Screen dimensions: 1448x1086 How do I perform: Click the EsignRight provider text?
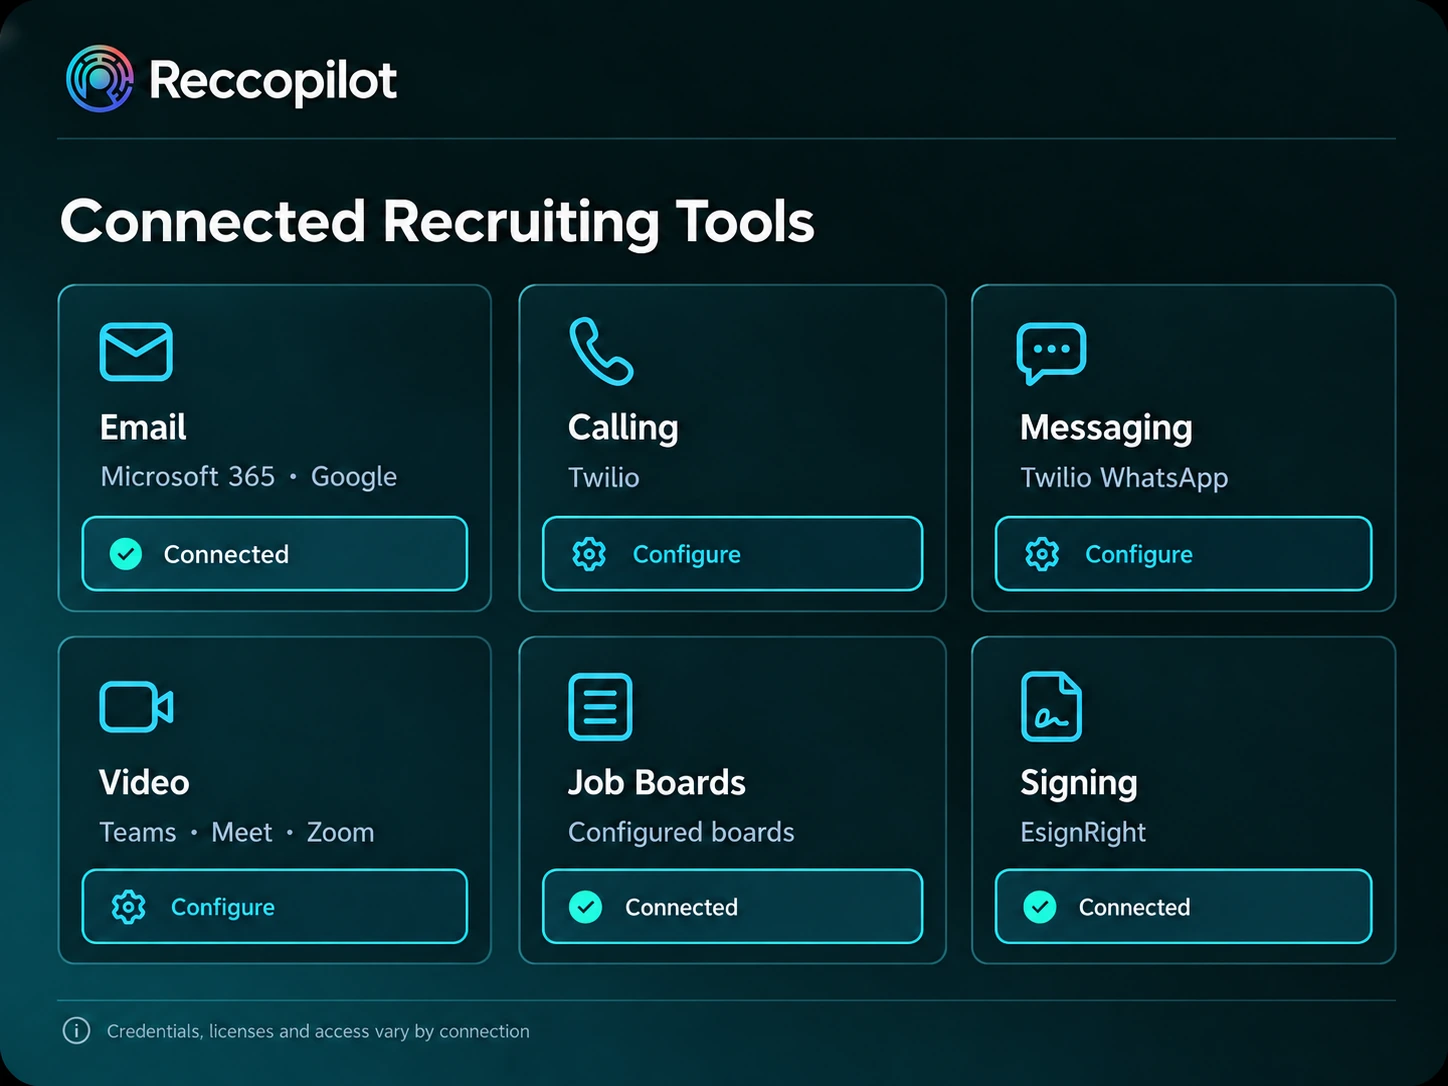[x=1083, y=832]
